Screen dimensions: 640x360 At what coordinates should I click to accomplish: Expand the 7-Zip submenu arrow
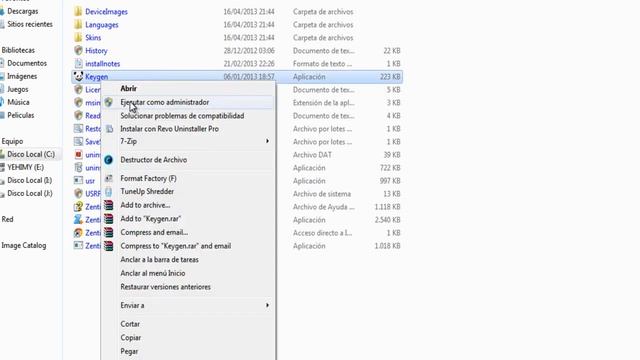pyautogui.click(x=267, y=141)
